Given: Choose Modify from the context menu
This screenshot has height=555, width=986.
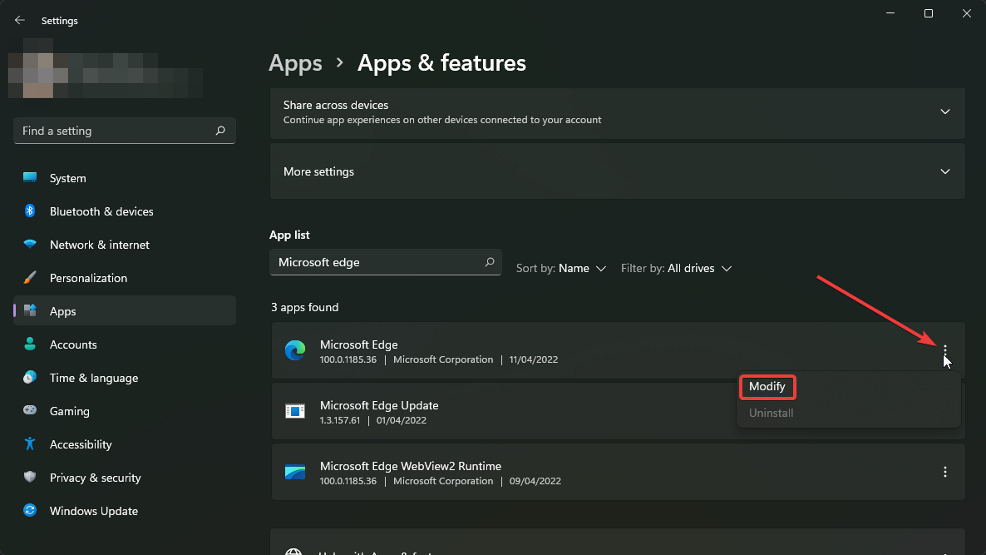Looking at the screenshot, I should tap(767, 387).
